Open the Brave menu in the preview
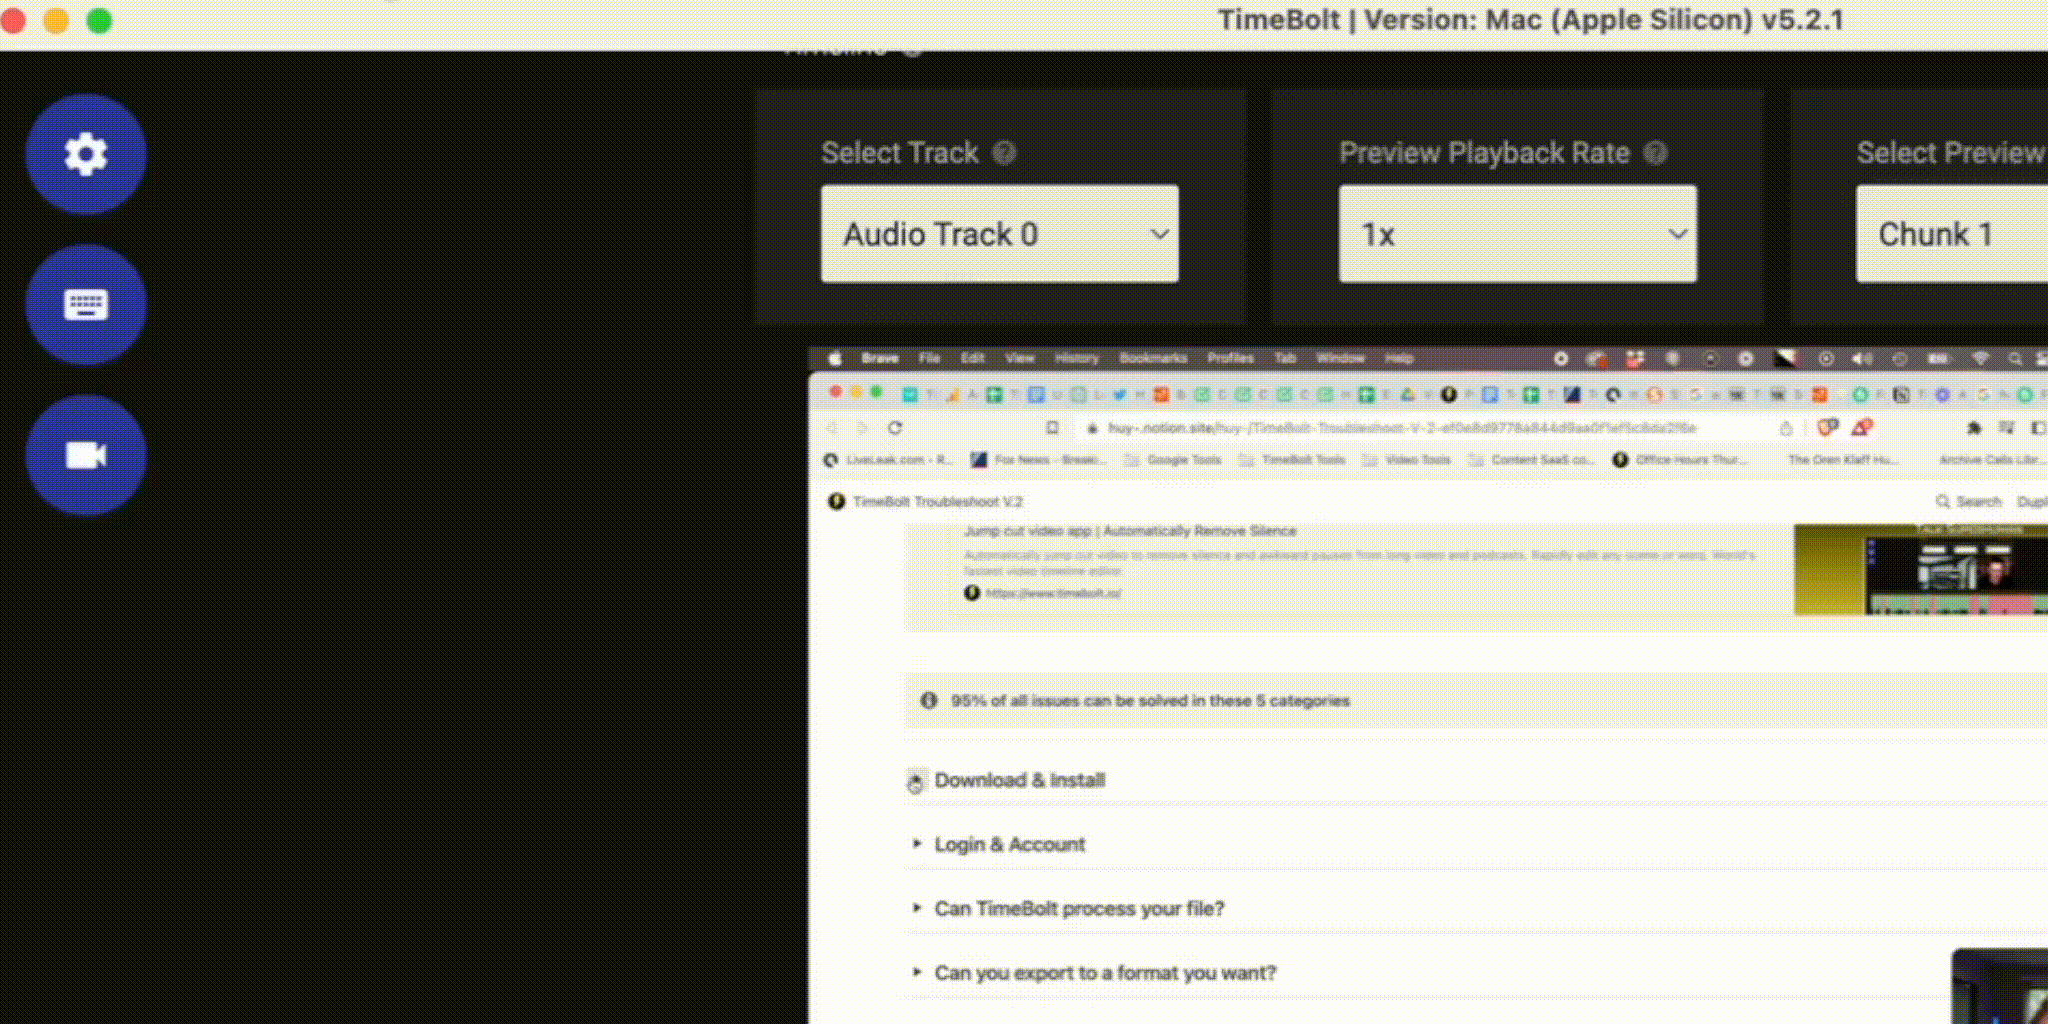Image resolution: width=2048 pixels, height=1024 pixels. tap(880, 358)
